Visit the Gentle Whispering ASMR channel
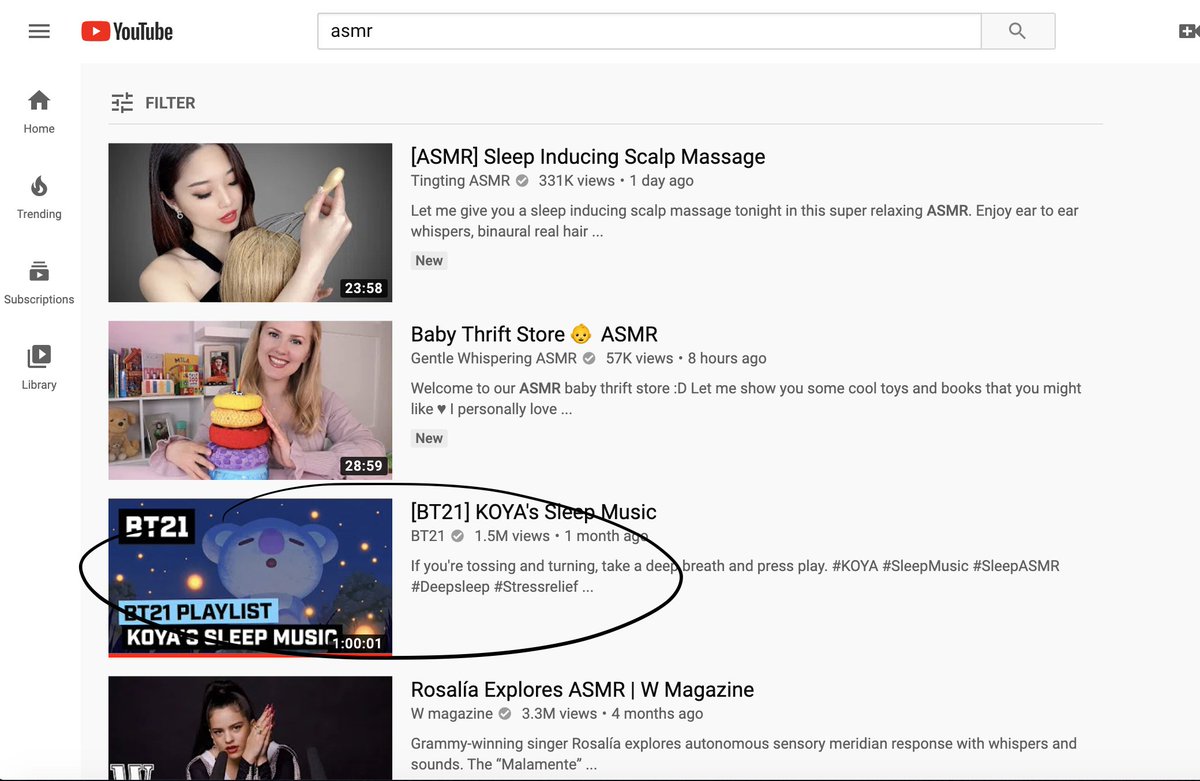This screenshot has width=1200, height=781. [x=494, y=358]
